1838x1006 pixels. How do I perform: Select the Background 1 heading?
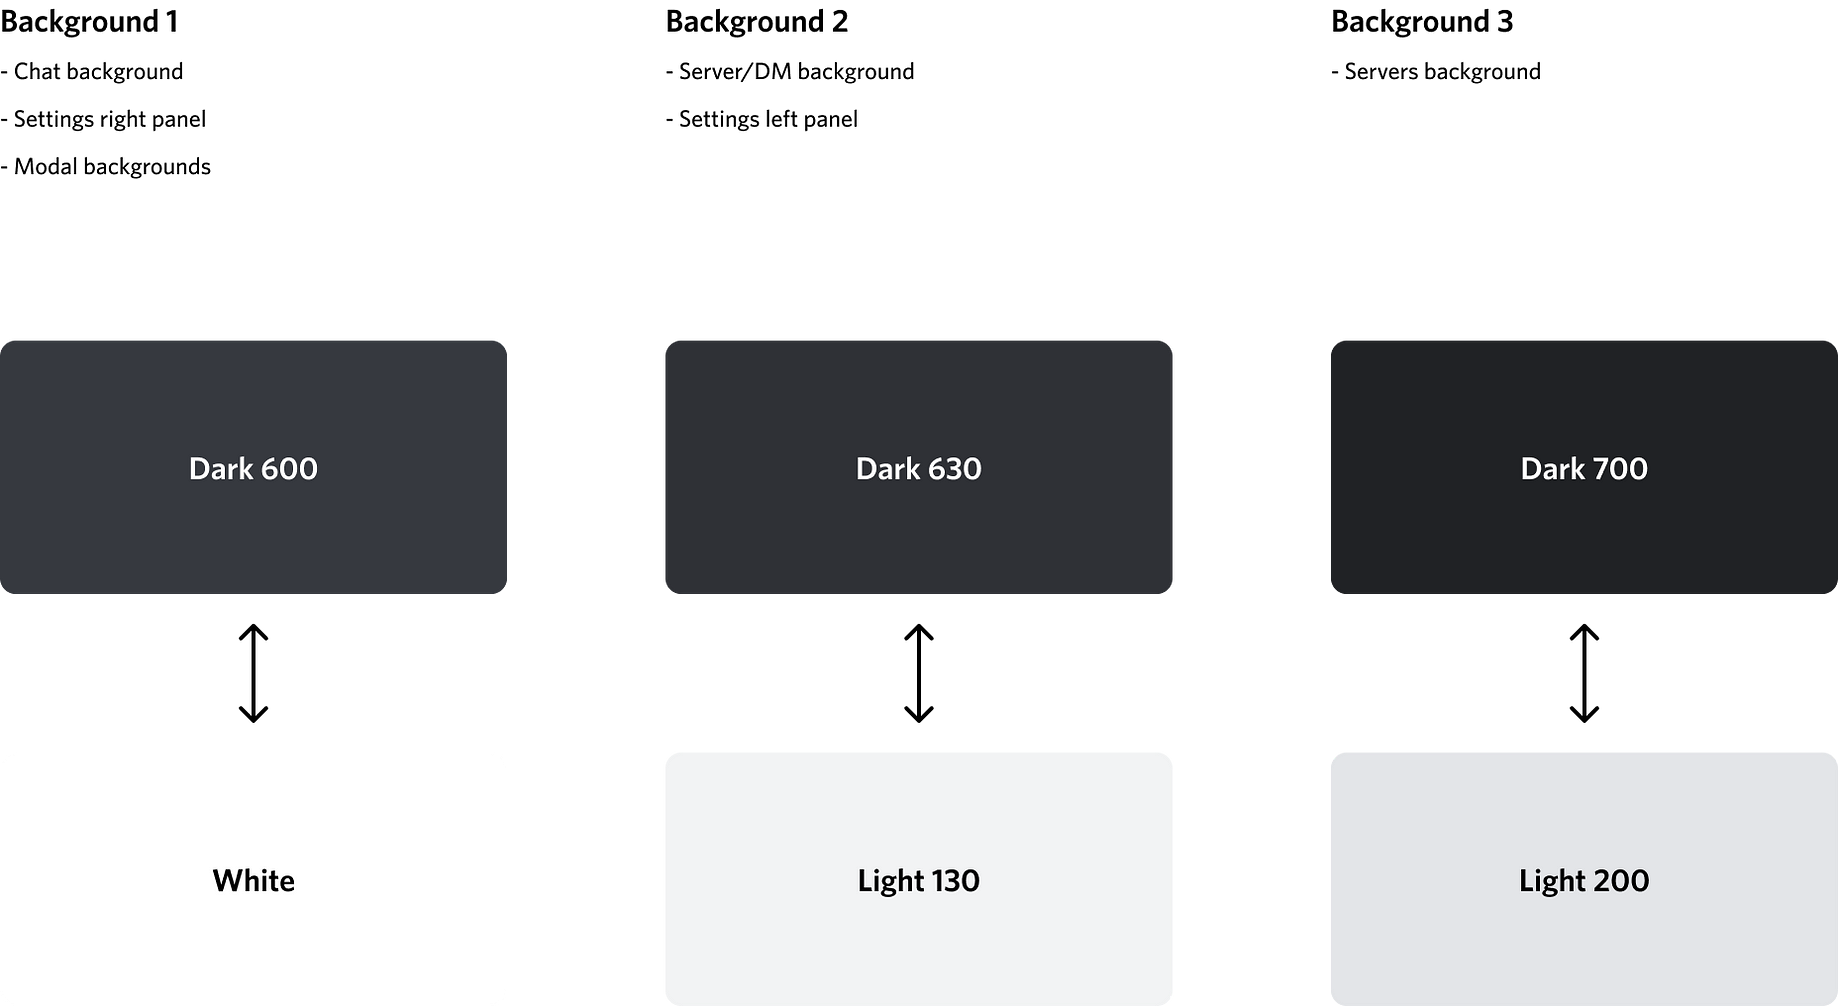89,22
